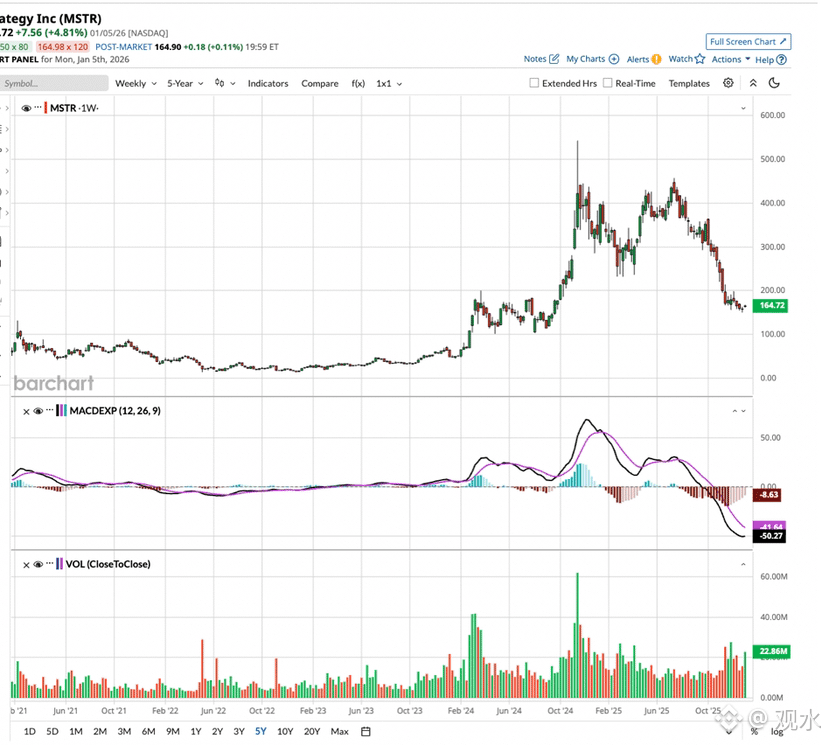This screenshot has height=745, width=829.
Task: Open the 1x1 grid layout dropdown
Action: (389, 84)
